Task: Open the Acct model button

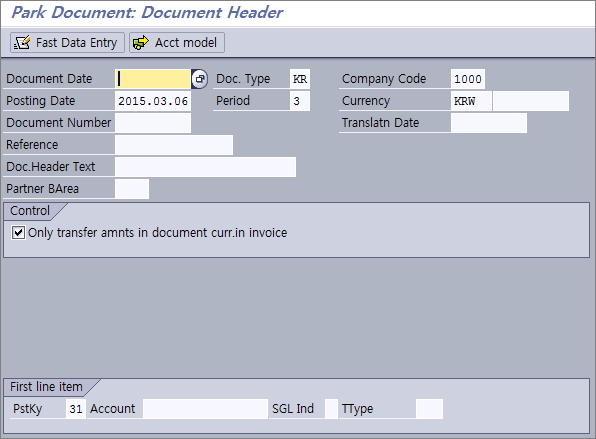Action: [x=177, y=43]
